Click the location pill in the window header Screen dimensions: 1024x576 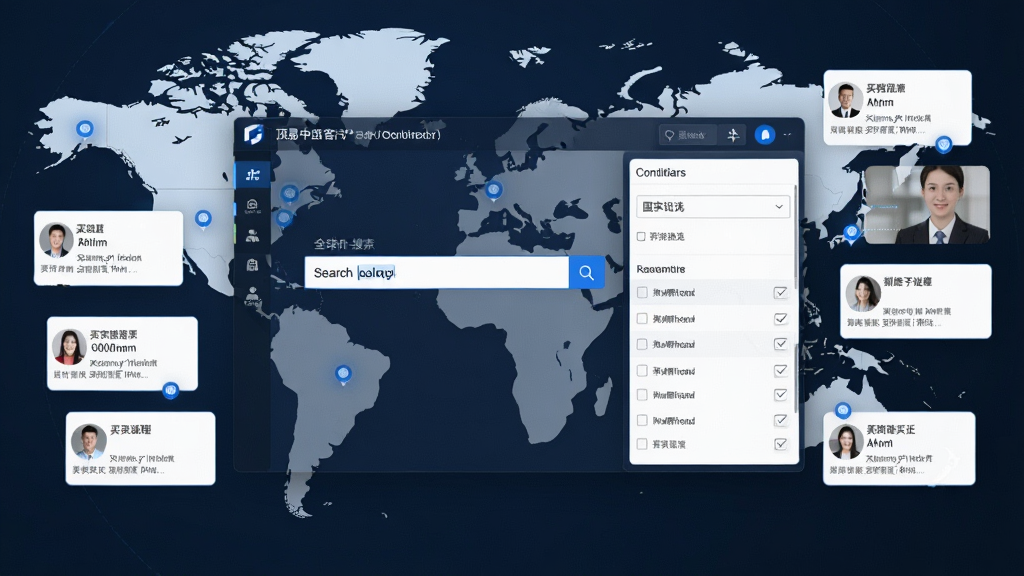(x=686, y=135)
